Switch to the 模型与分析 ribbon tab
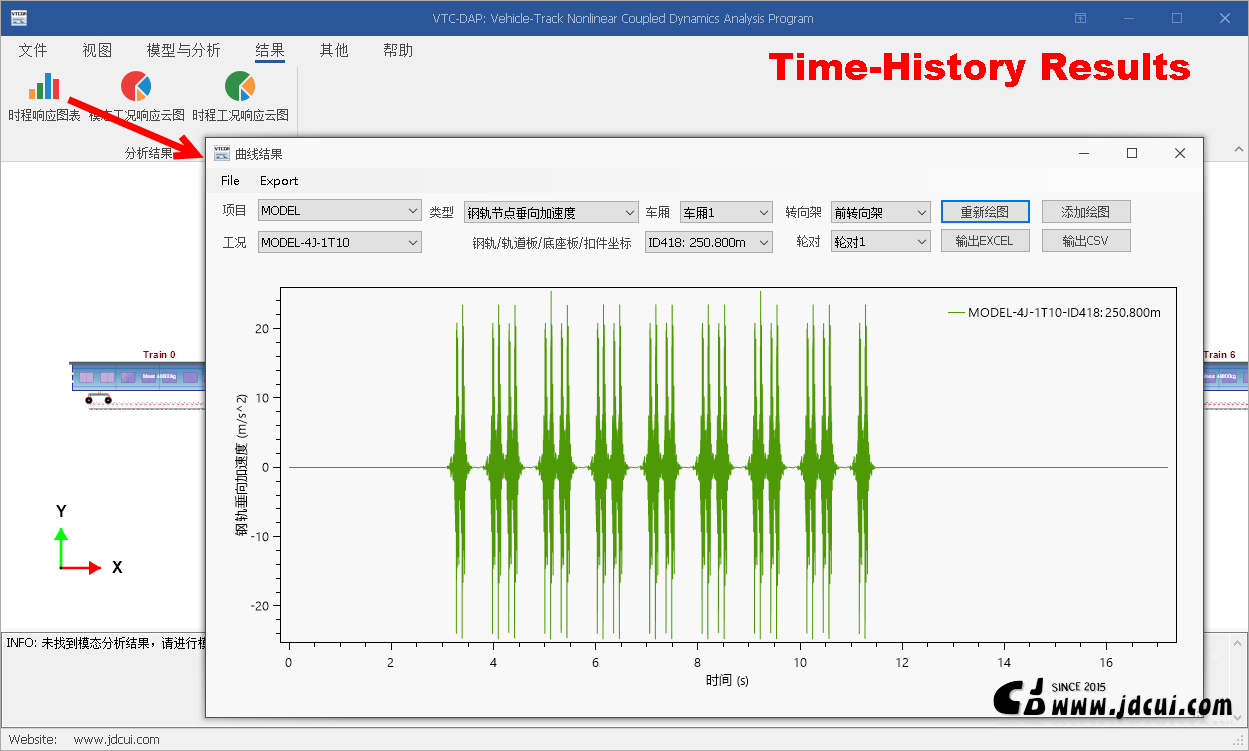The image size is (1249, 751). [183, 50]
